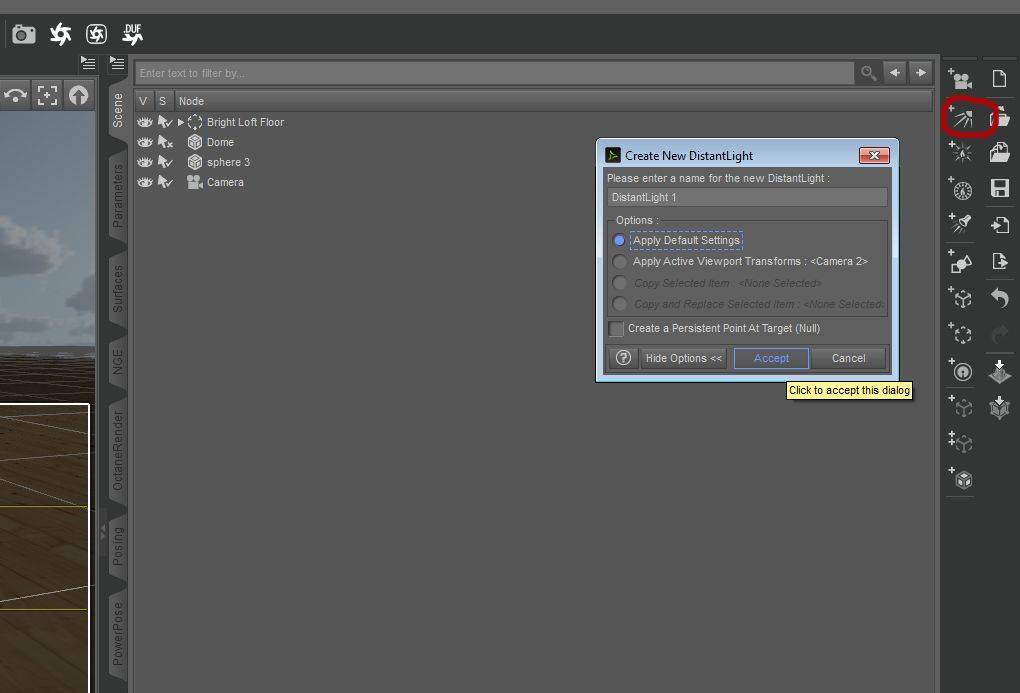Screen dimensions: 1020x693
Task: Click the Create New Spotlight flashlight icon
Action: pos(961,224)
